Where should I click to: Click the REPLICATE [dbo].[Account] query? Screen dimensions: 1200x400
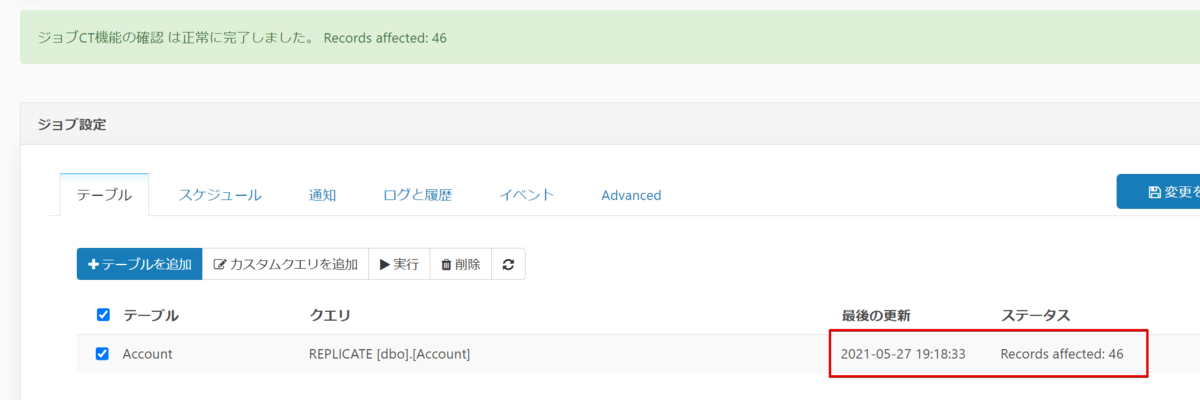tap(389, 354)
